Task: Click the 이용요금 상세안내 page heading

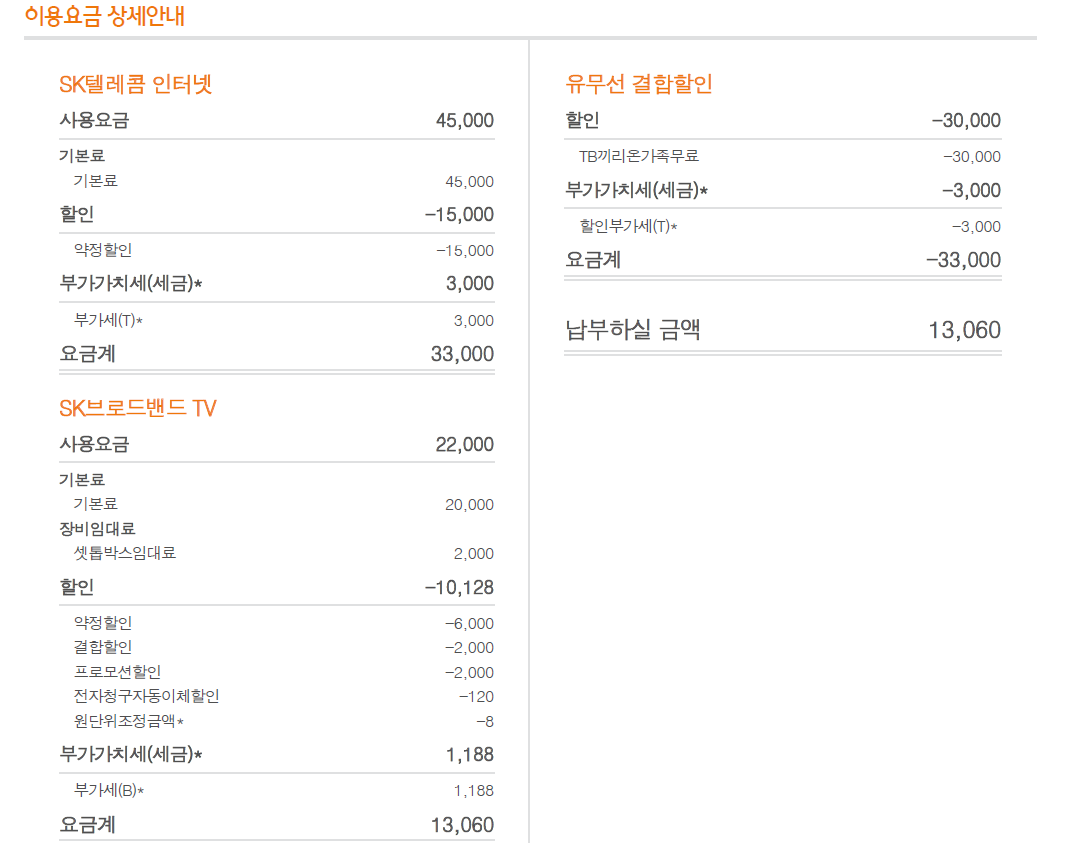Action: point(104,16)
